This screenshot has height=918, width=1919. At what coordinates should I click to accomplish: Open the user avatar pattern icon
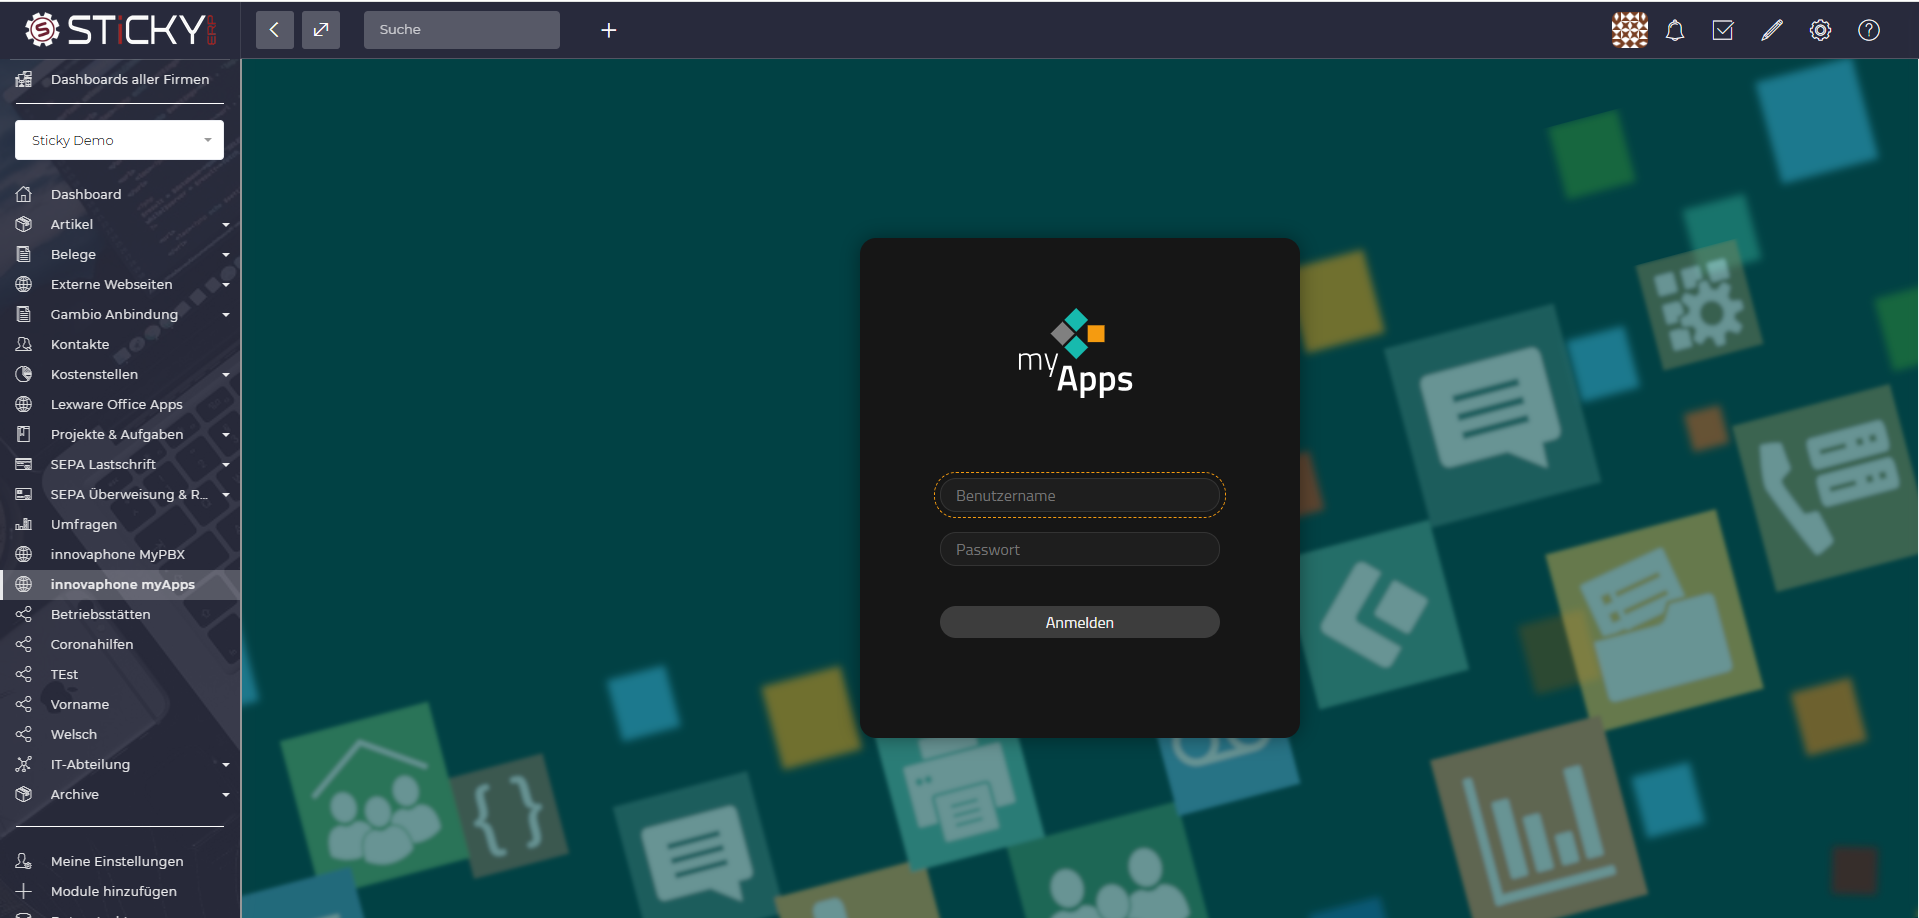point(1629,30)
